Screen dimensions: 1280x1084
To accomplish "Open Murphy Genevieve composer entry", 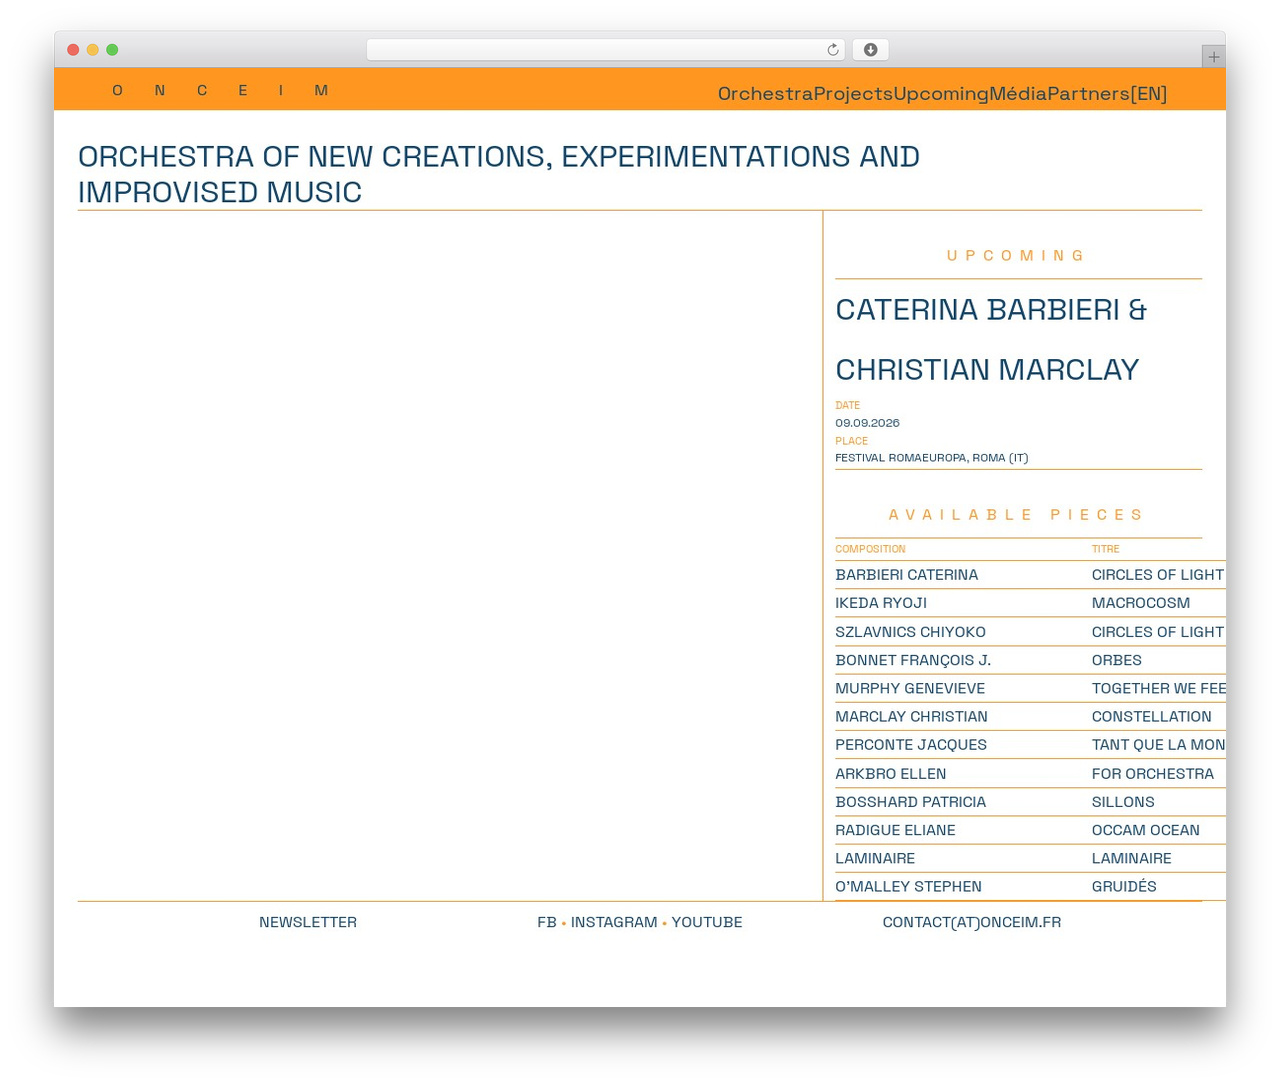I will (x=910, y=688).
